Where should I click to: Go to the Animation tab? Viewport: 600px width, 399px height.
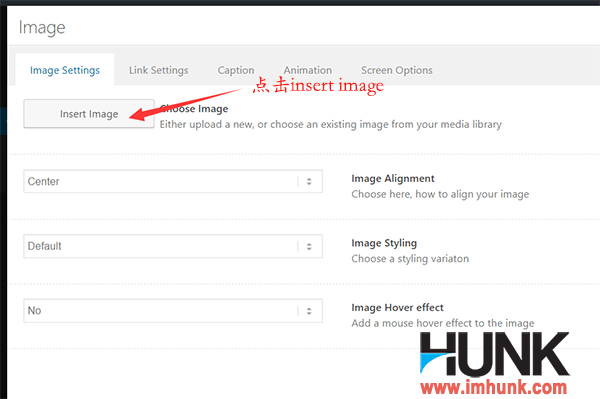[308, 70]
